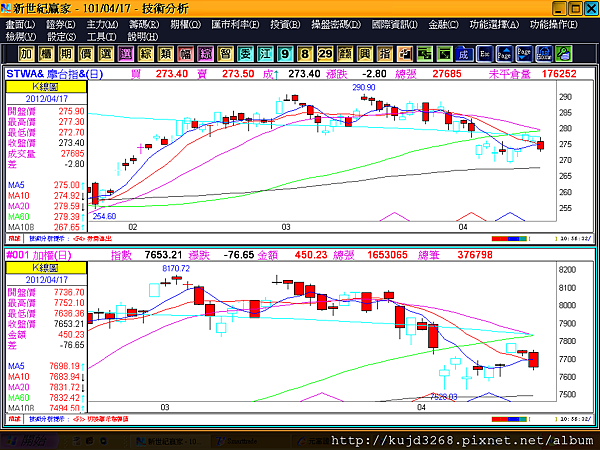Image resolution: width=600 pixels, height=450 pixels.
Task: Click the yellow 選 toolbar icon
Action: pyautogui.click(x=106, y=54)
